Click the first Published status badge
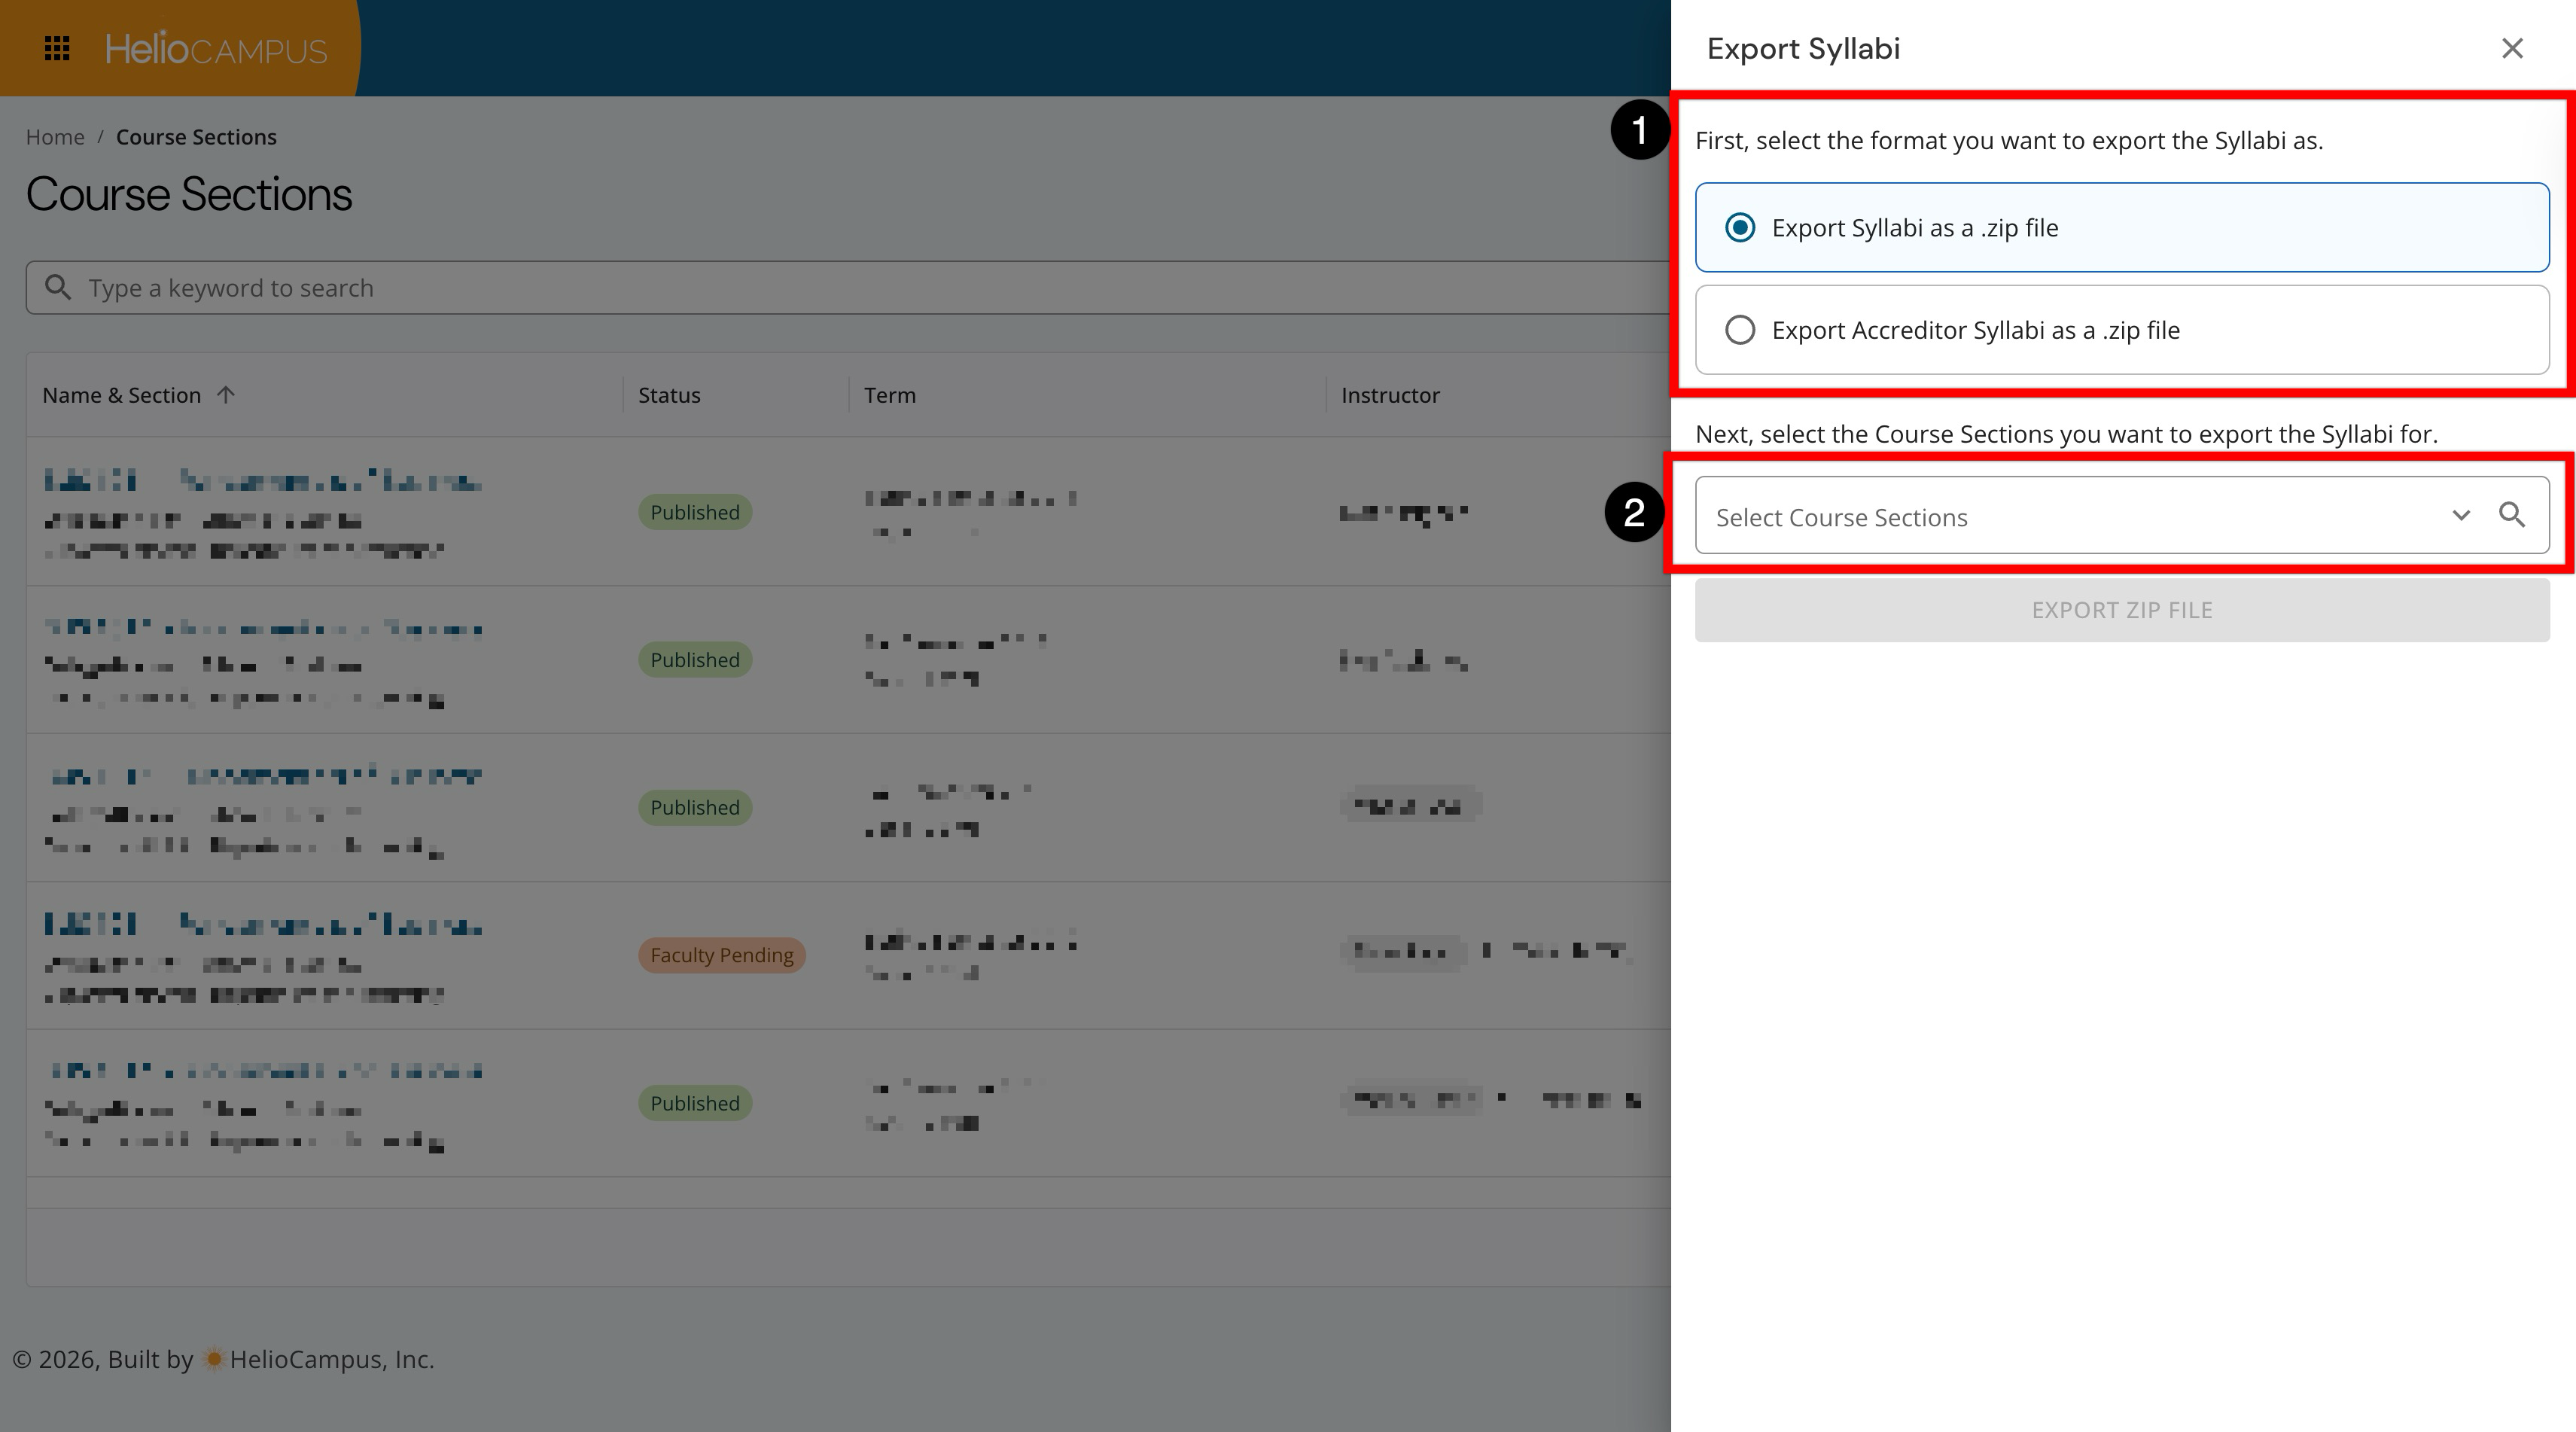 pos(694,512)
